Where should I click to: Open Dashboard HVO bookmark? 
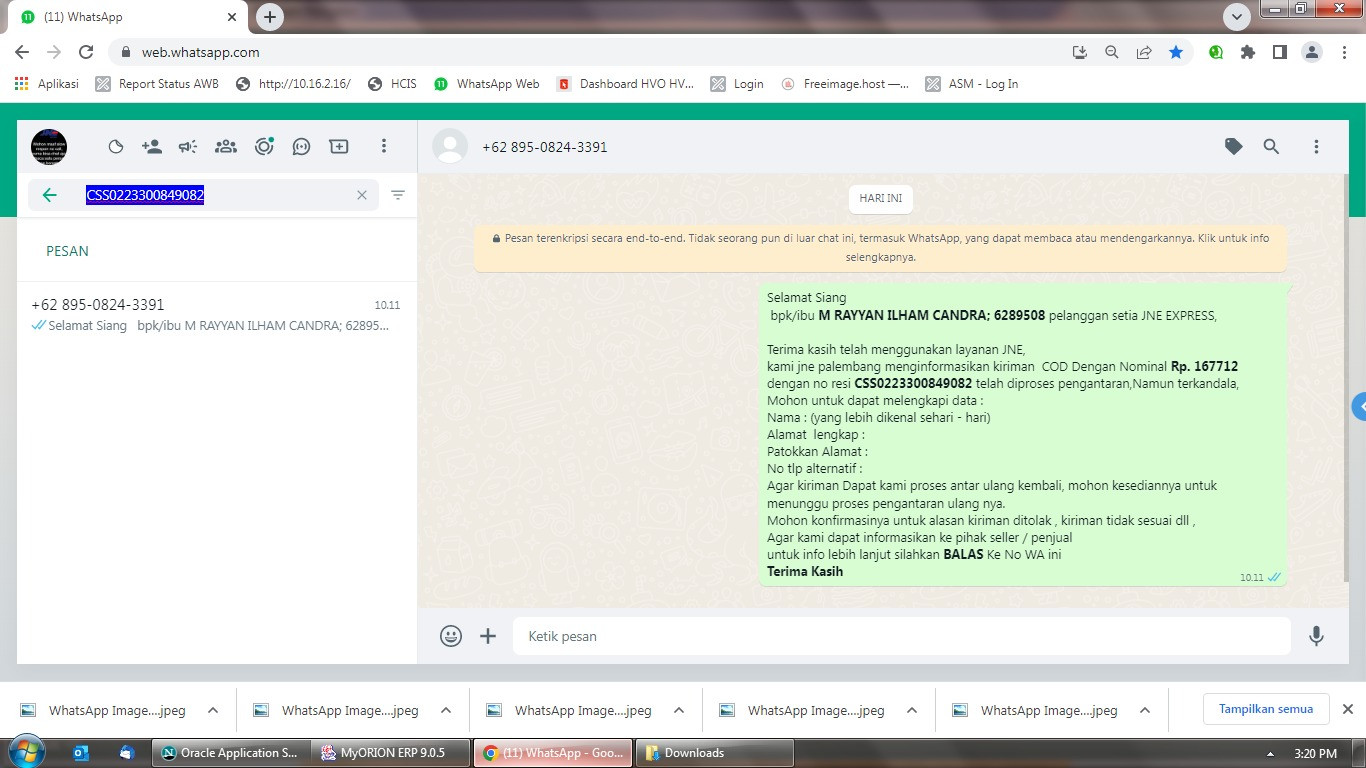625,84
